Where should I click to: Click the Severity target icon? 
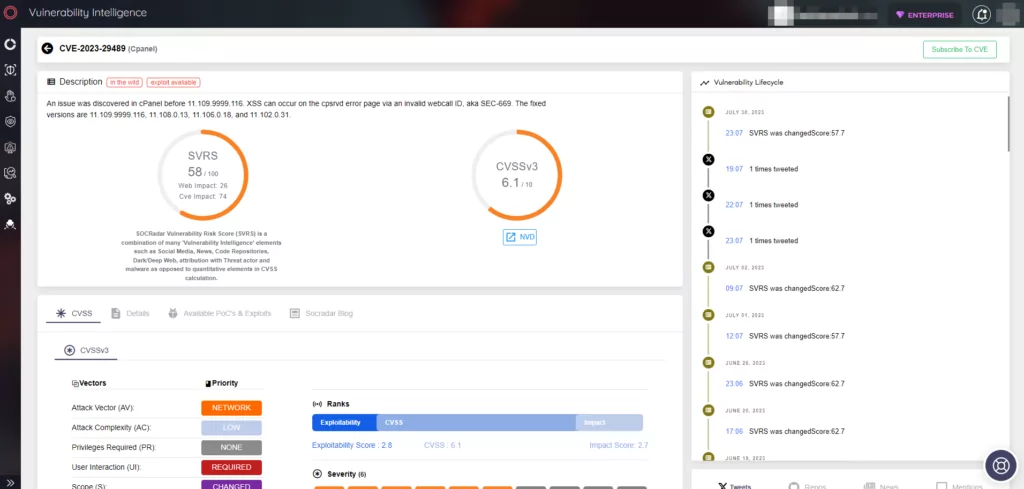pyautogui.click(x=317, y=474)
